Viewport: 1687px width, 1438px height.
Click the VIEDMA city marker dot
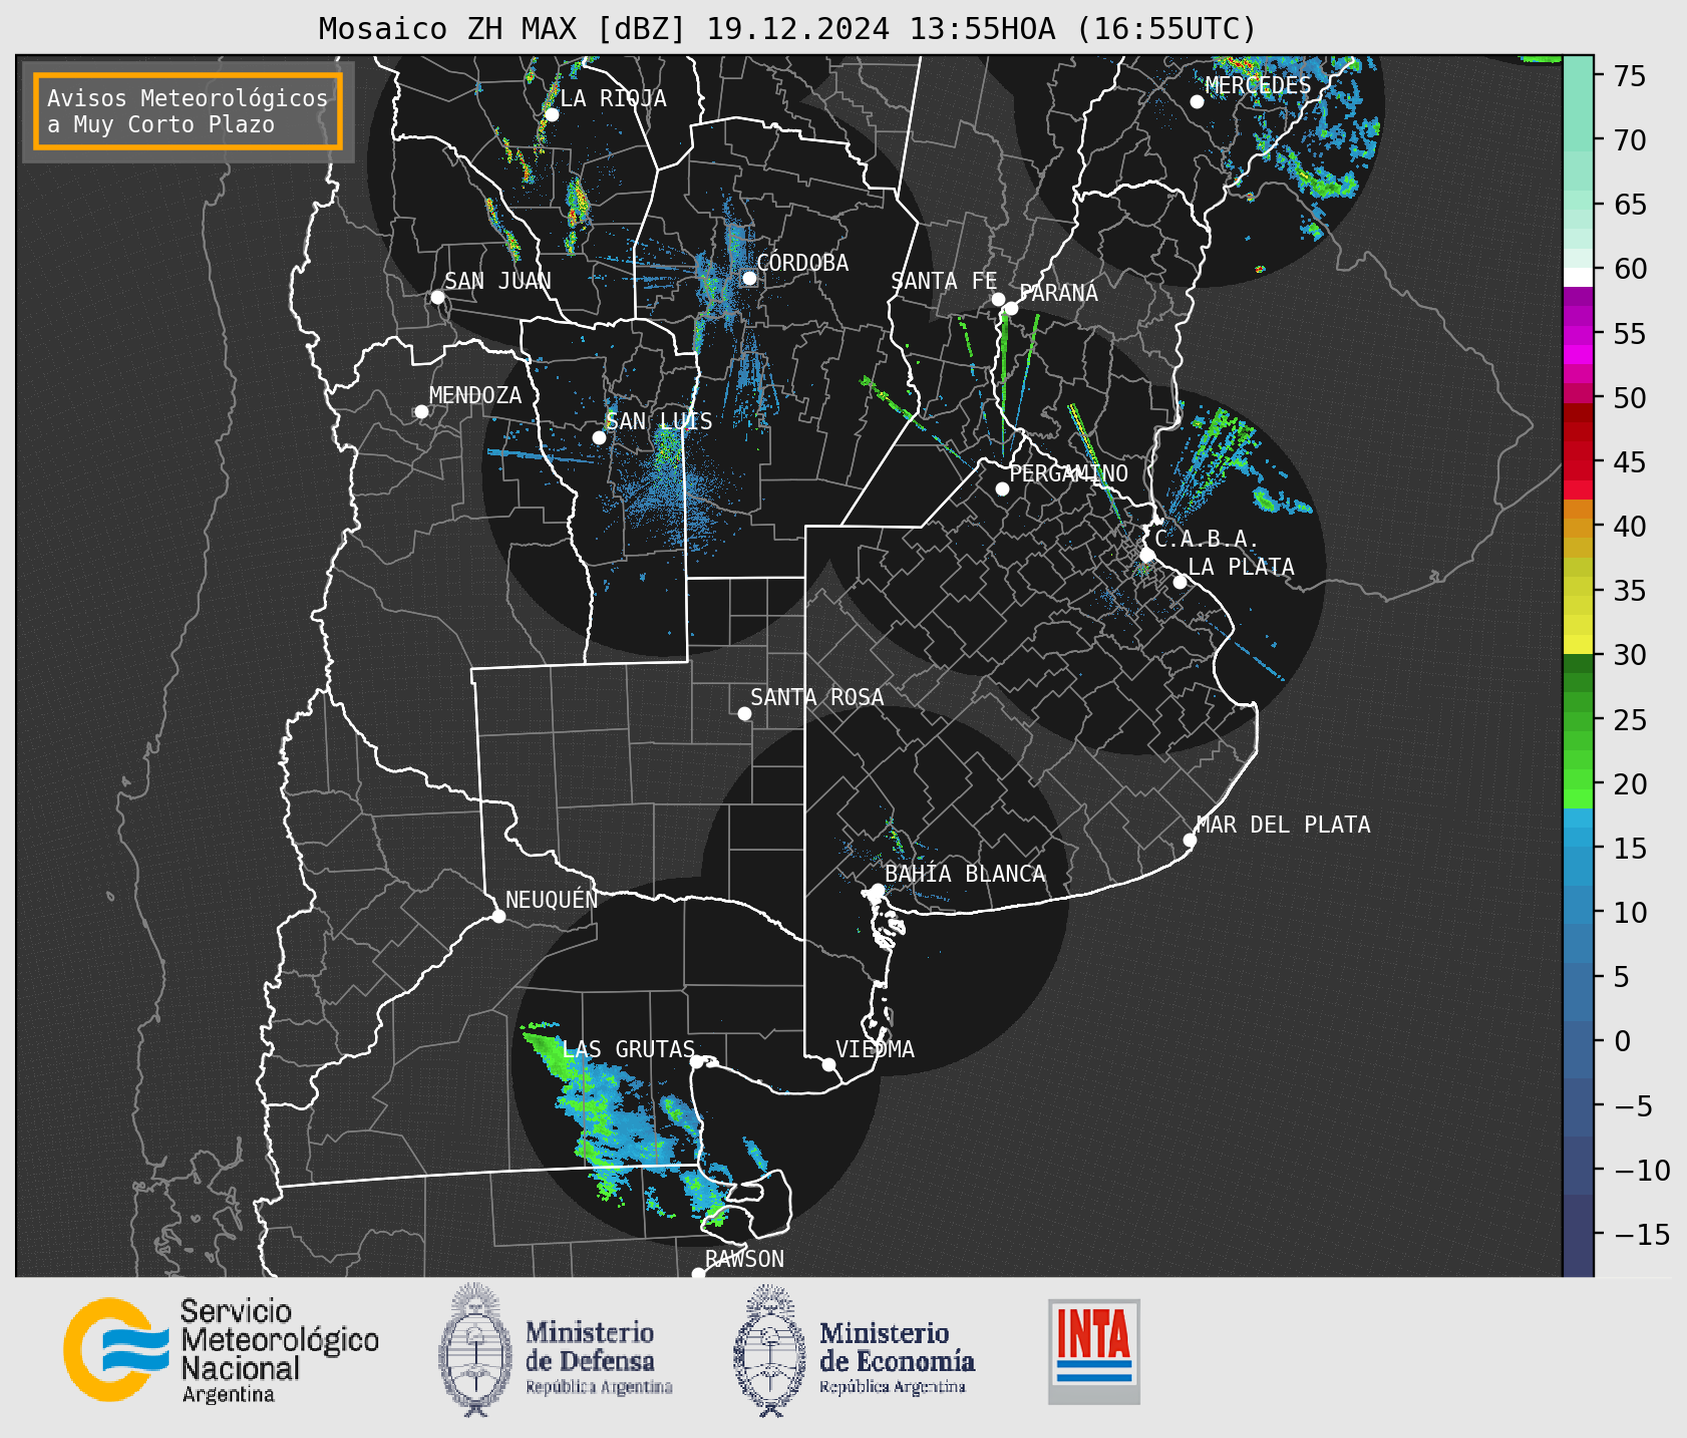coord(829,1064)
